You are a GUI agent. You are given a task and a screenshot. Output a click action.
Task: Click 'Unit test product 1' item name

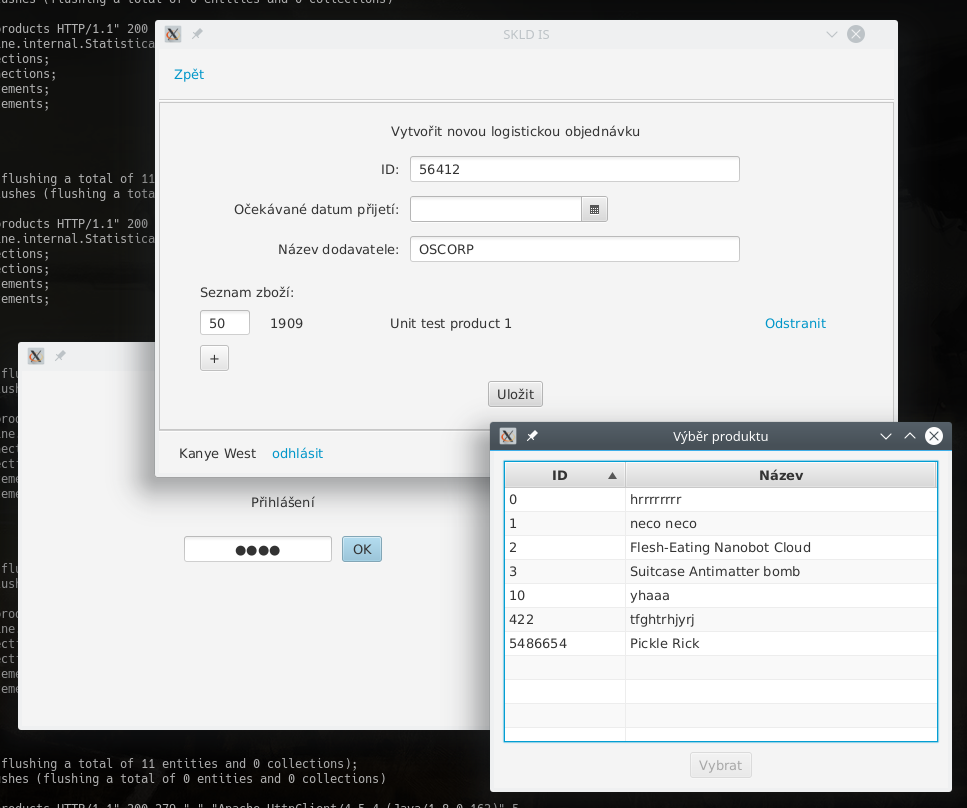[x=451, y=323]
